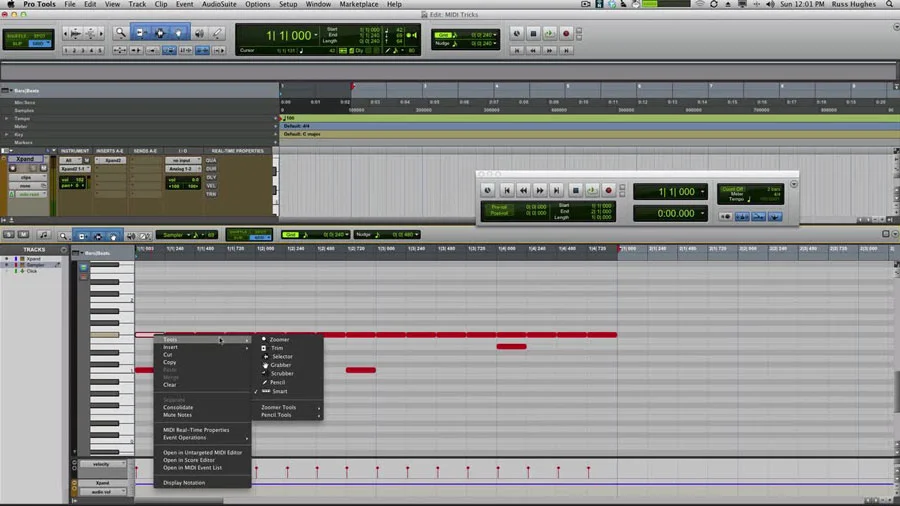Select the Selector tool in the main toolbar
Viewport: 900px width, 506px height.
(x=160, y=33)
